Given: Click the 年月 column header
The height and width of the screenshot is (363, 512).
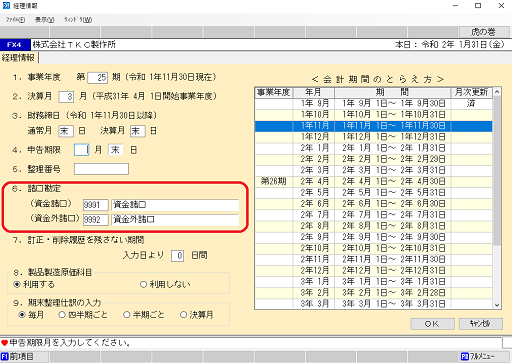Looking at the screenshot, I should click(313, 92).
